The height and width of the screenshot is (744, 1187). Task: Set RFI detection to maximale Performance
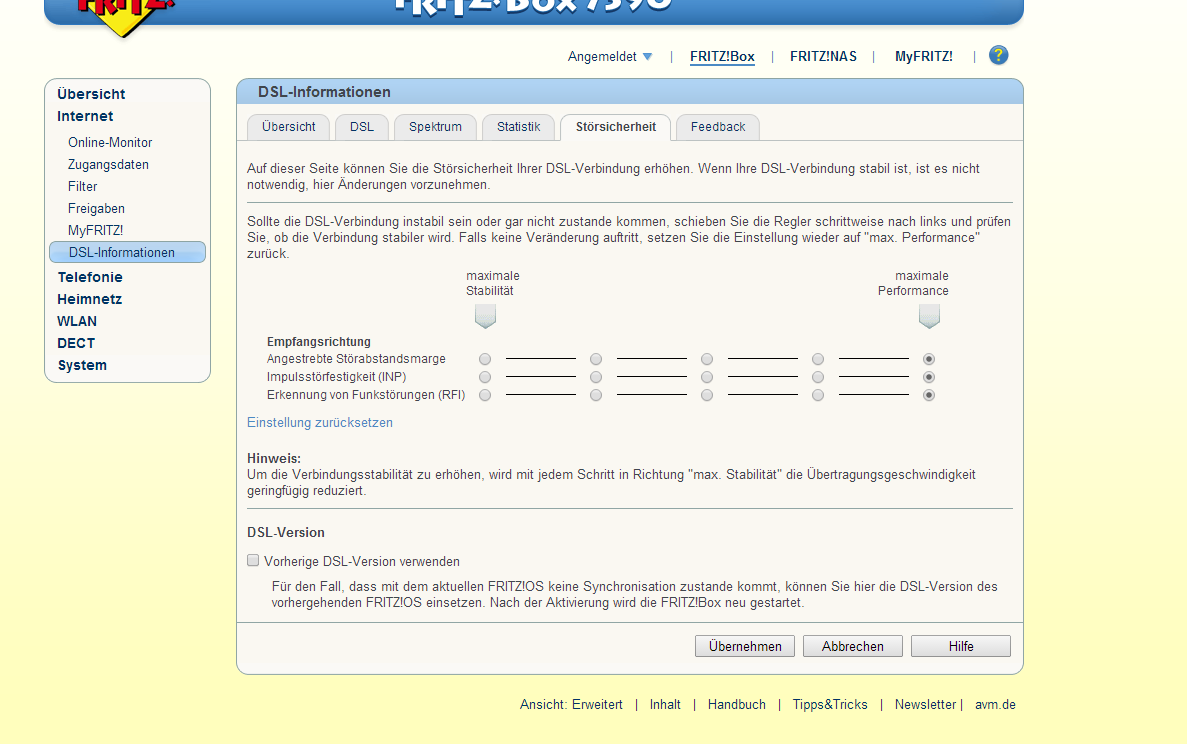tap(929, 395)
